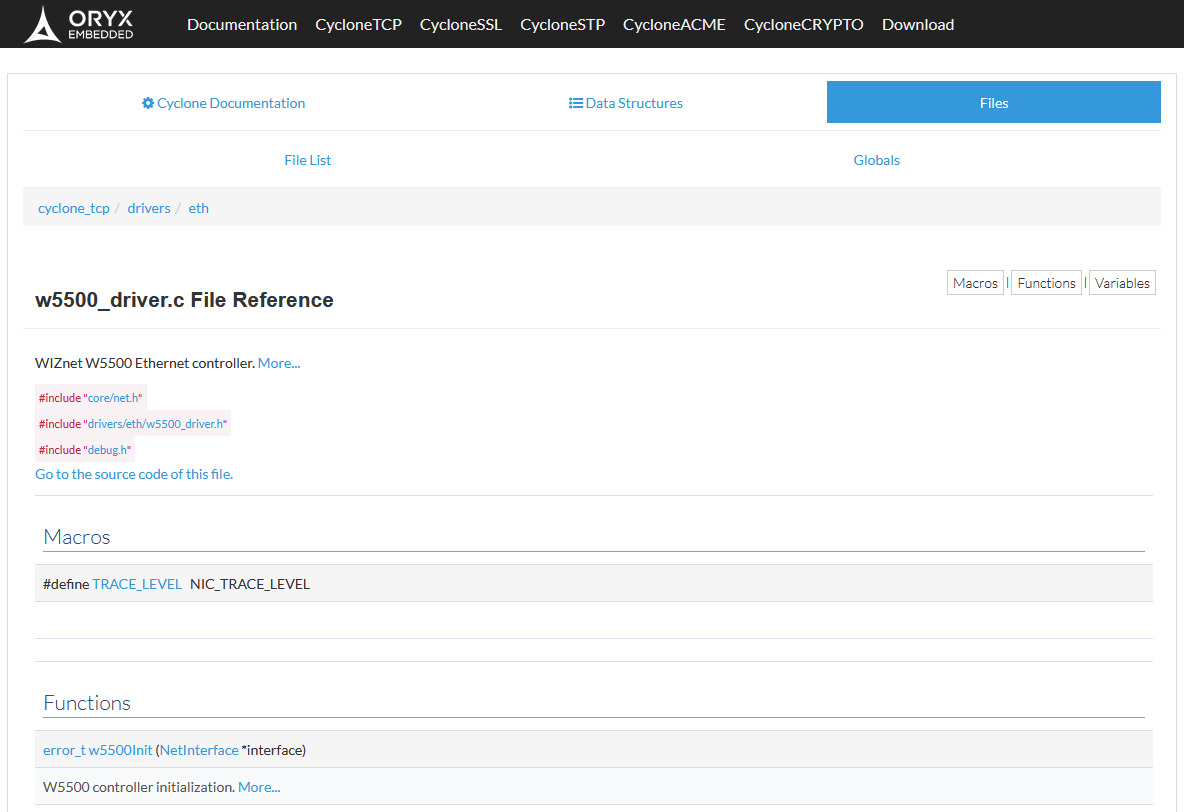Open the CycloneSTP navigation link
This screenshot has width=1184, height=812.
pyautogui.click(x=563, y=24)
